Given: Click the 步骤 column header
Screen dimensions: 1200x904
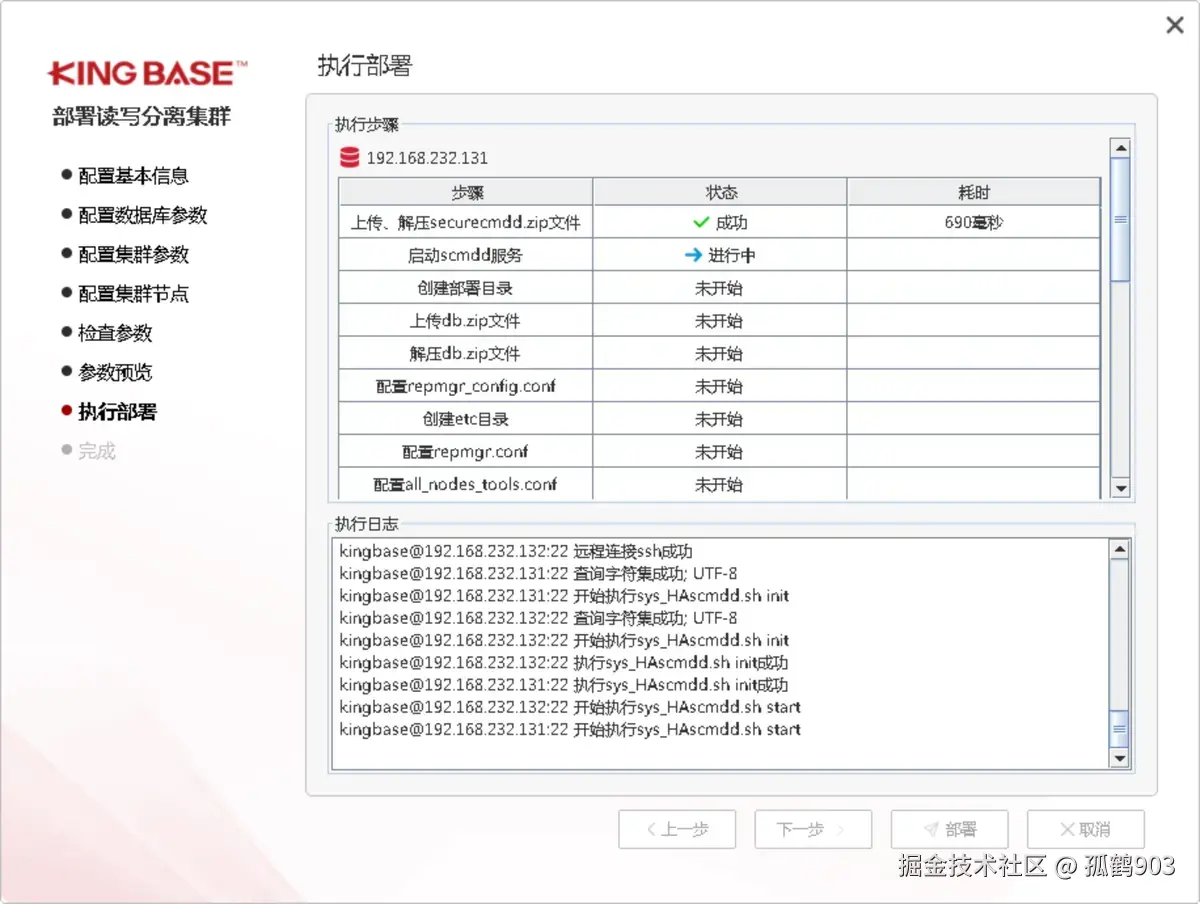Looking at the screenshot, I should point(466,193).
